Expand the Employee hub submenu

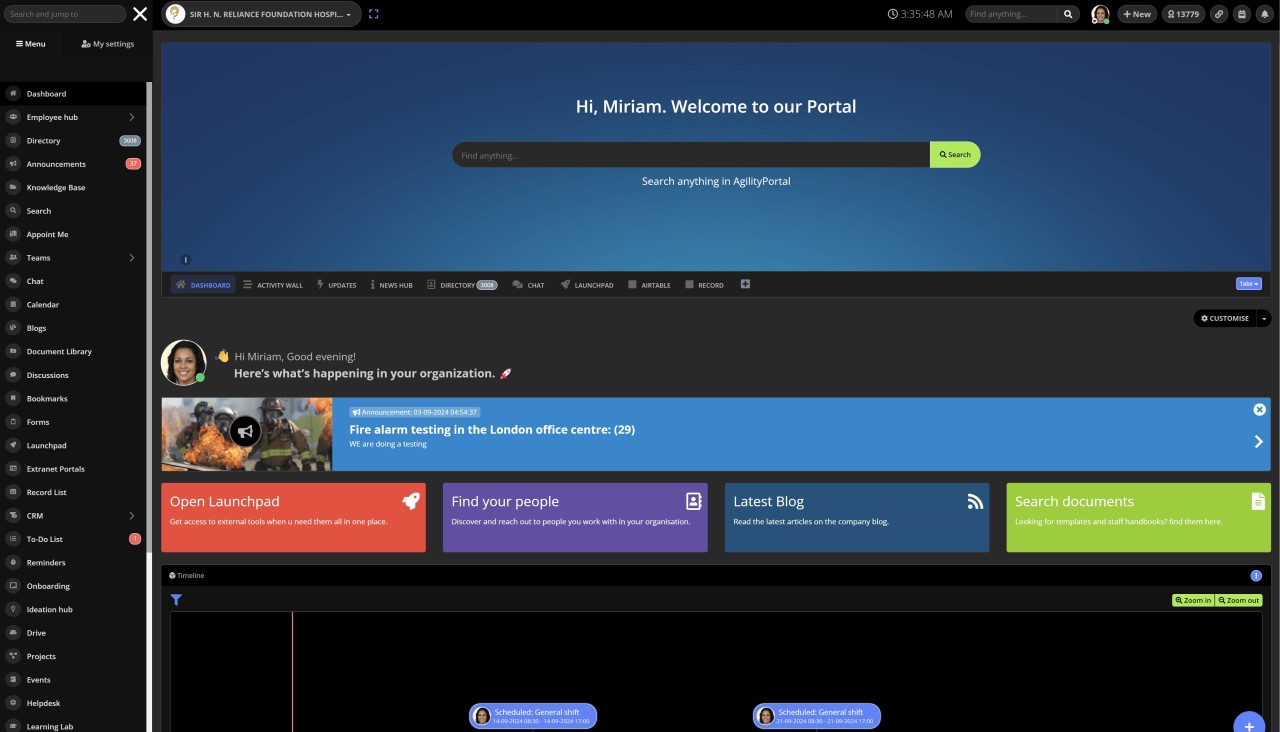pos(132,117)
